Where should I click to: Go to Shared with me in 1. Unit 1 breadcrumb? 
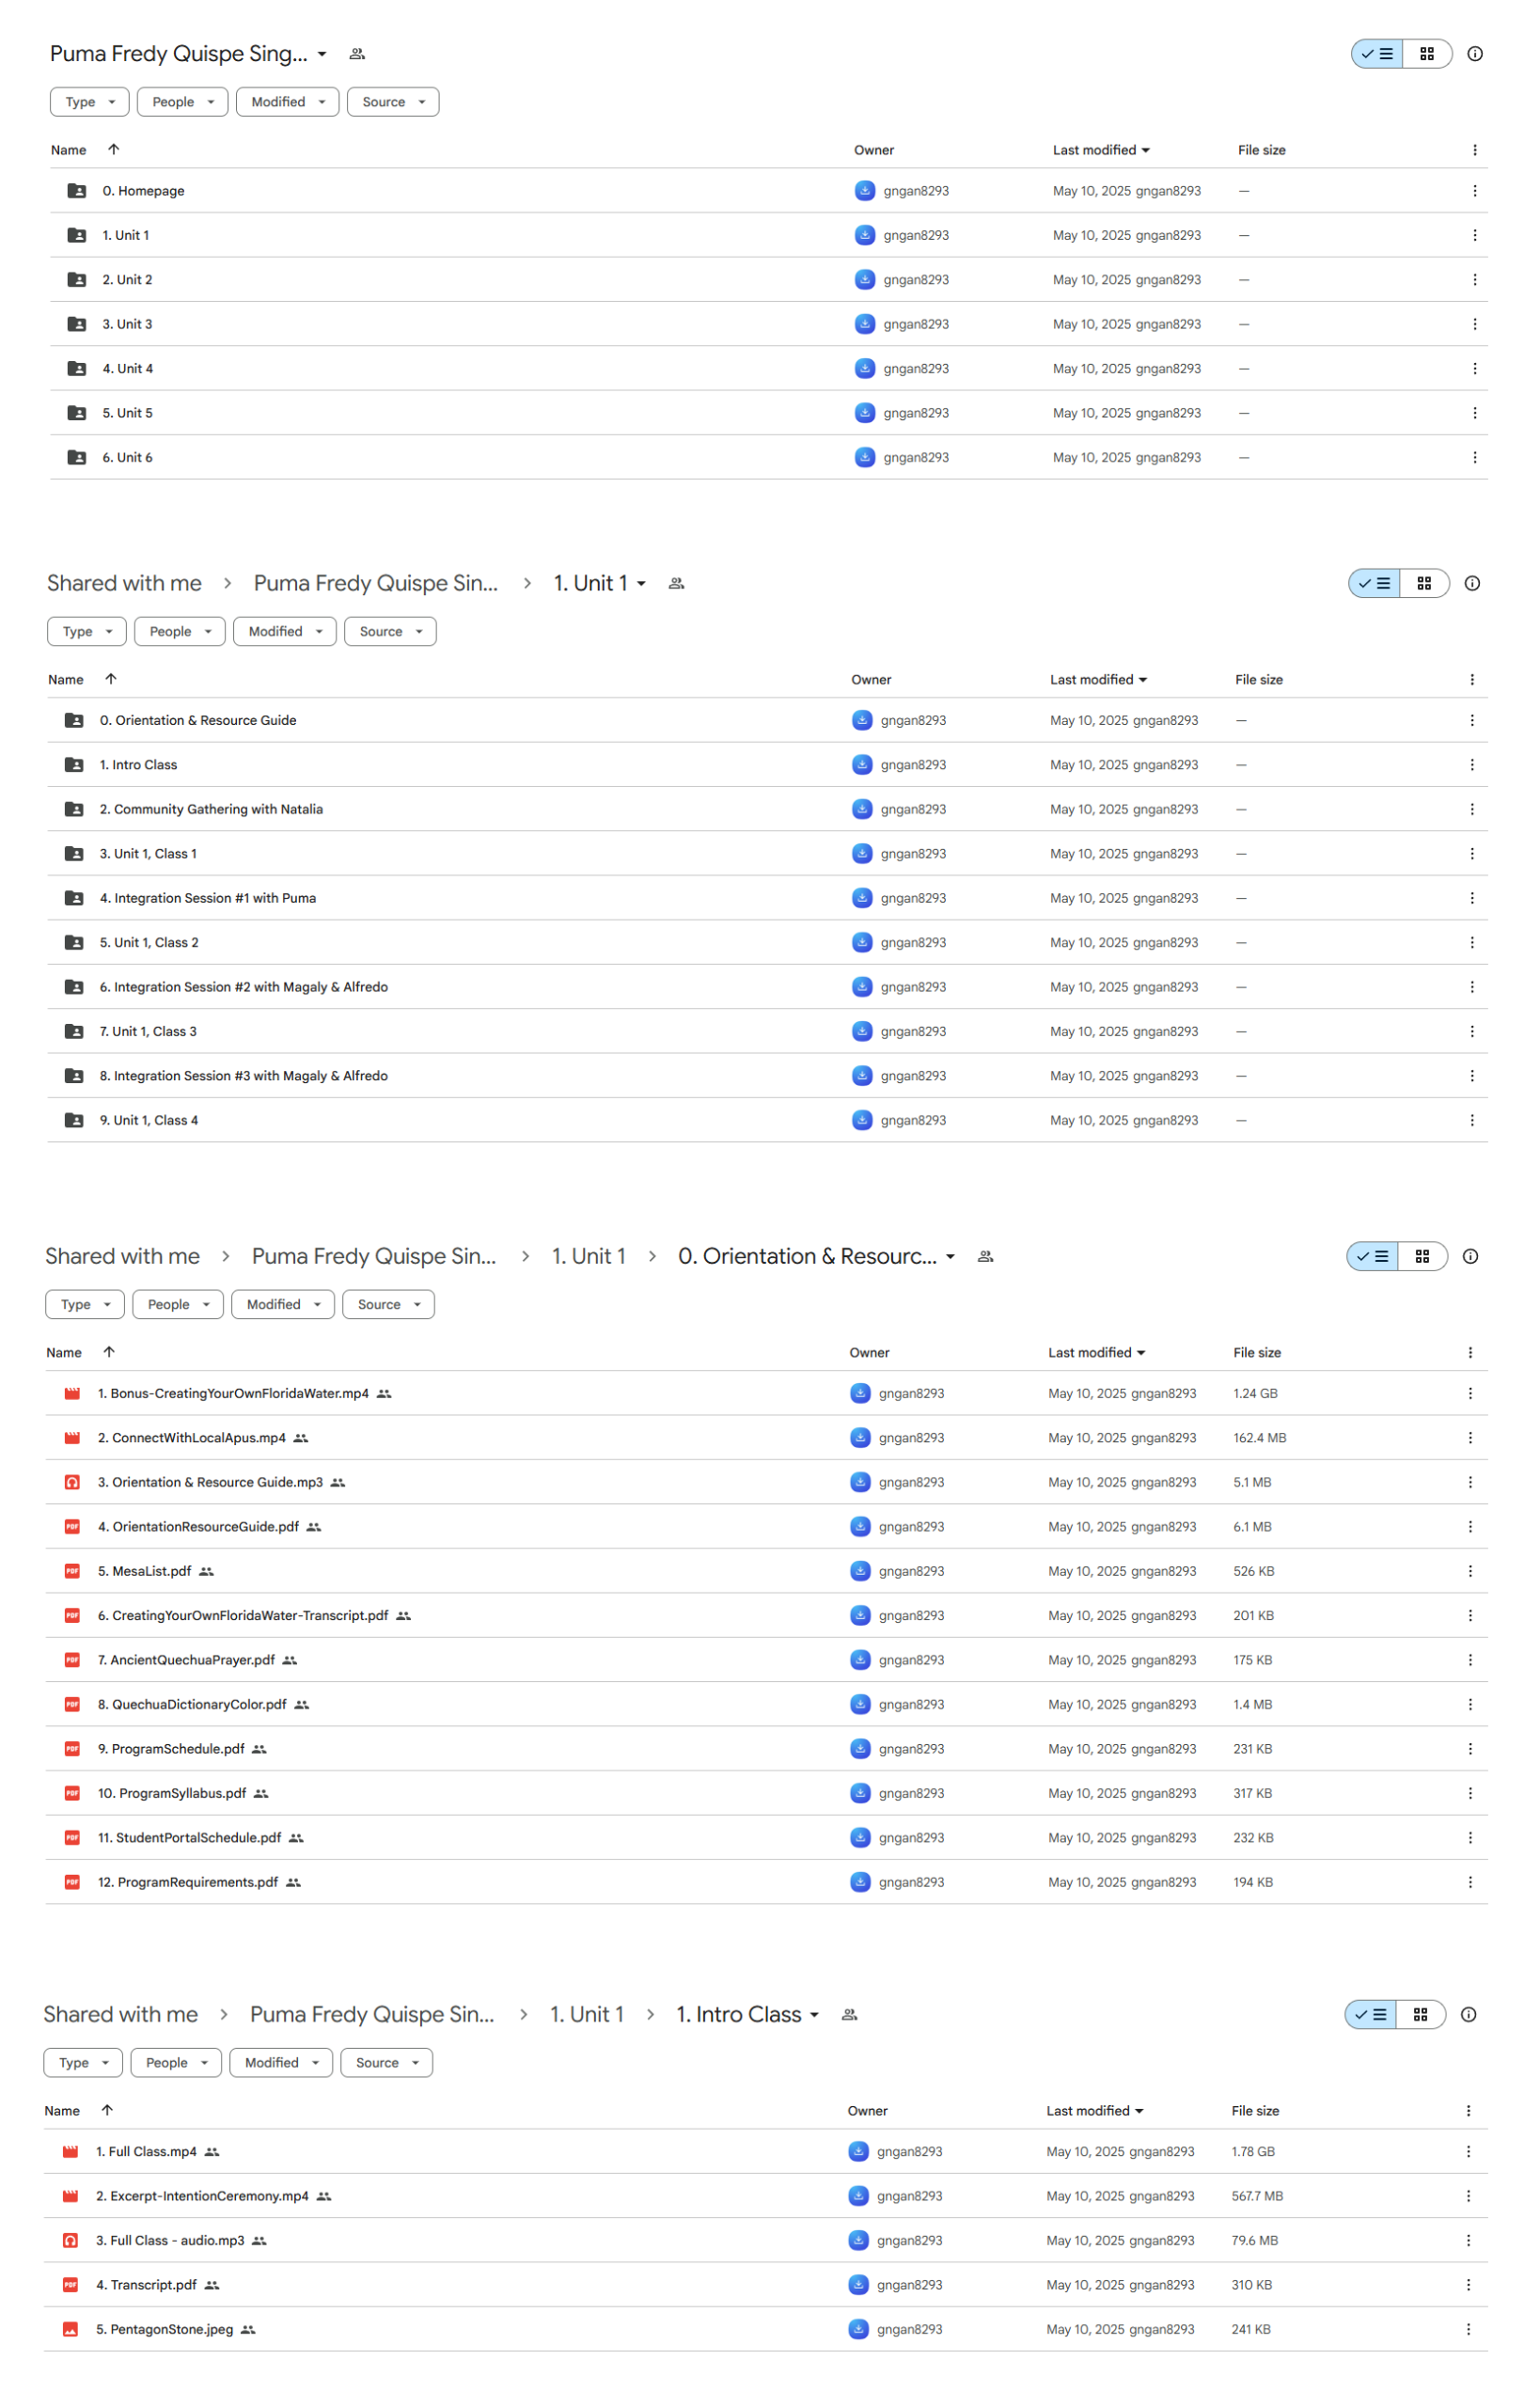(124, 583)
